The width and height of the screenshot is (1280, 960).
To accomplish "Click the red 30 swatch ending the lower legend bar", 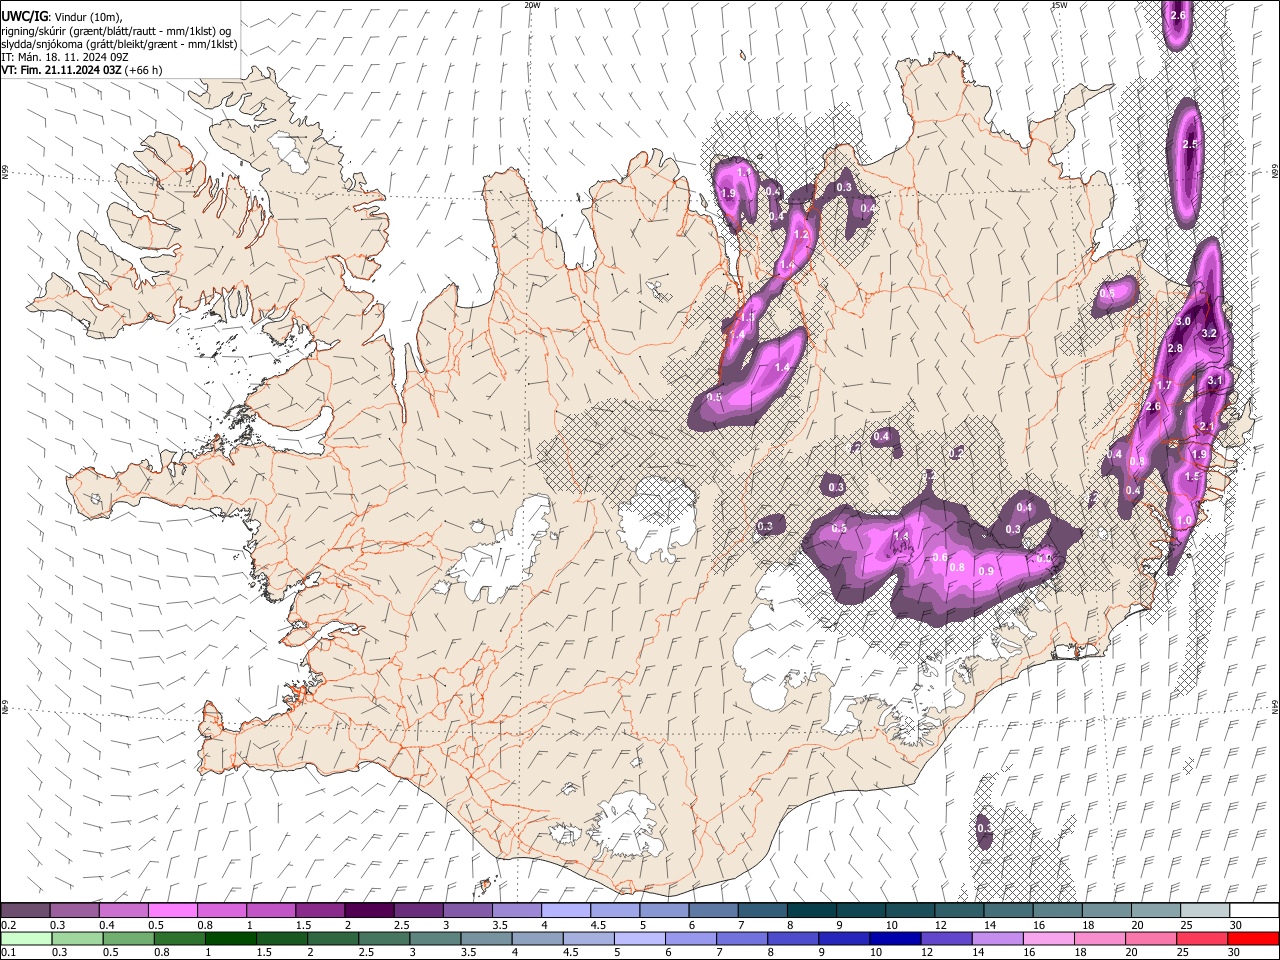I will click(1253, 938).
